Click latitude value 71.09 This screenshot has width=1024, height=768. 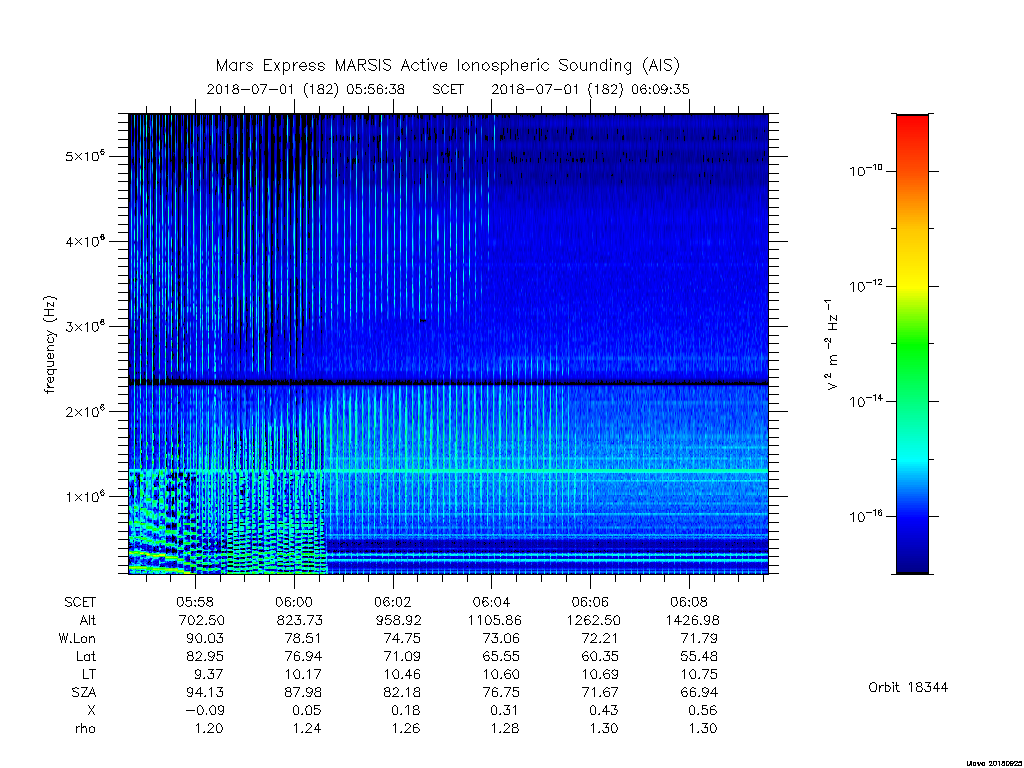pos(402,656)
